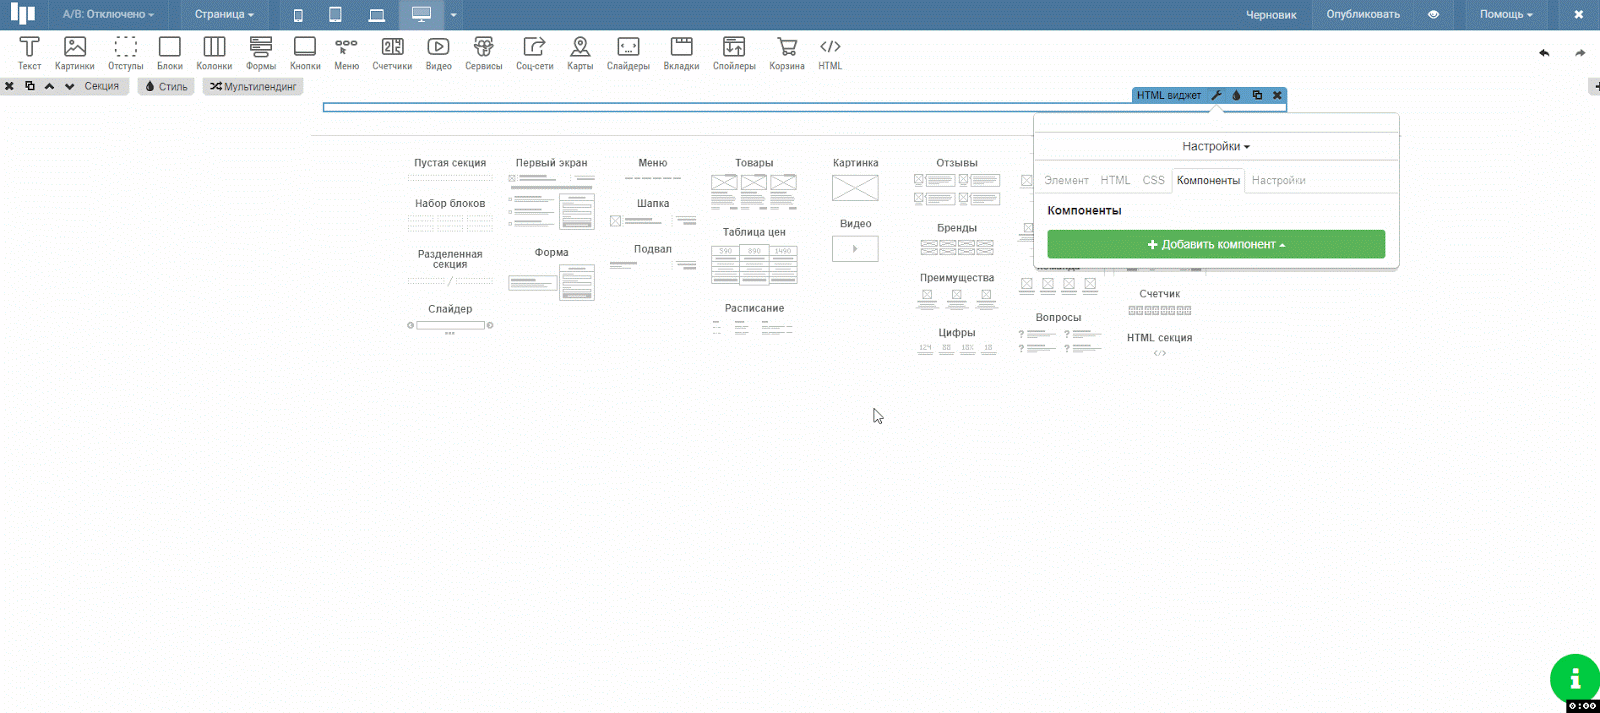Open section Стиль button
The image size is (1600, 713).
[x=166, y=86]
